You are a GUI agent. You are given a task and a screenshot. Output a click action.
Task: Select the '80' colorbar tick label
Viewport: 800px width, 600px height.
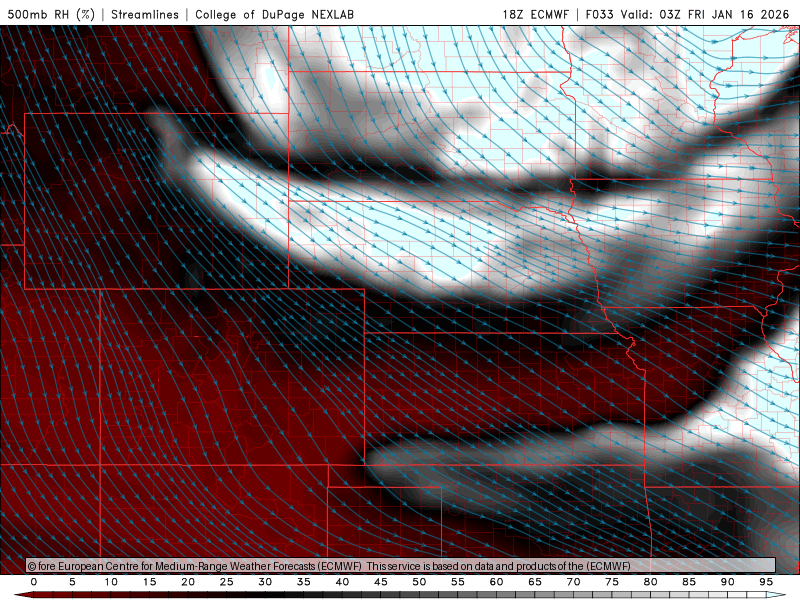(651, 582)
